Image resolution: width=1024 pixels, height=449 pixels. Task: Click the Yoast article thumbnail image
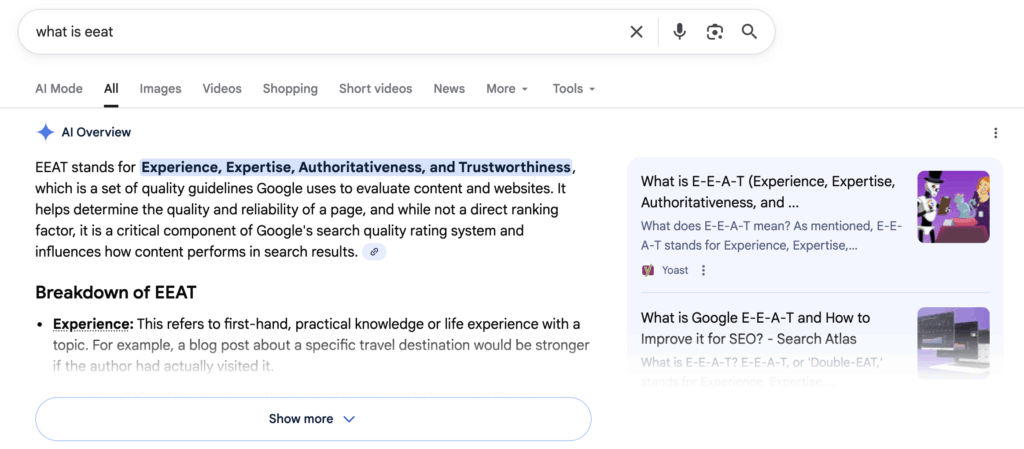[x=953, y=207]
